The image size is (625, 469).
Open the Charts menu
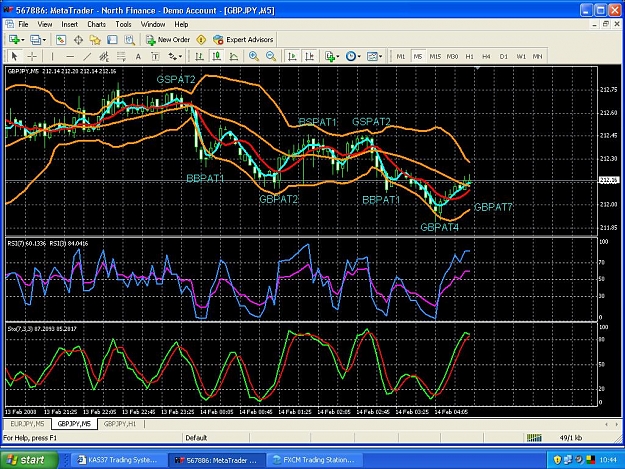tap(96, 24)
